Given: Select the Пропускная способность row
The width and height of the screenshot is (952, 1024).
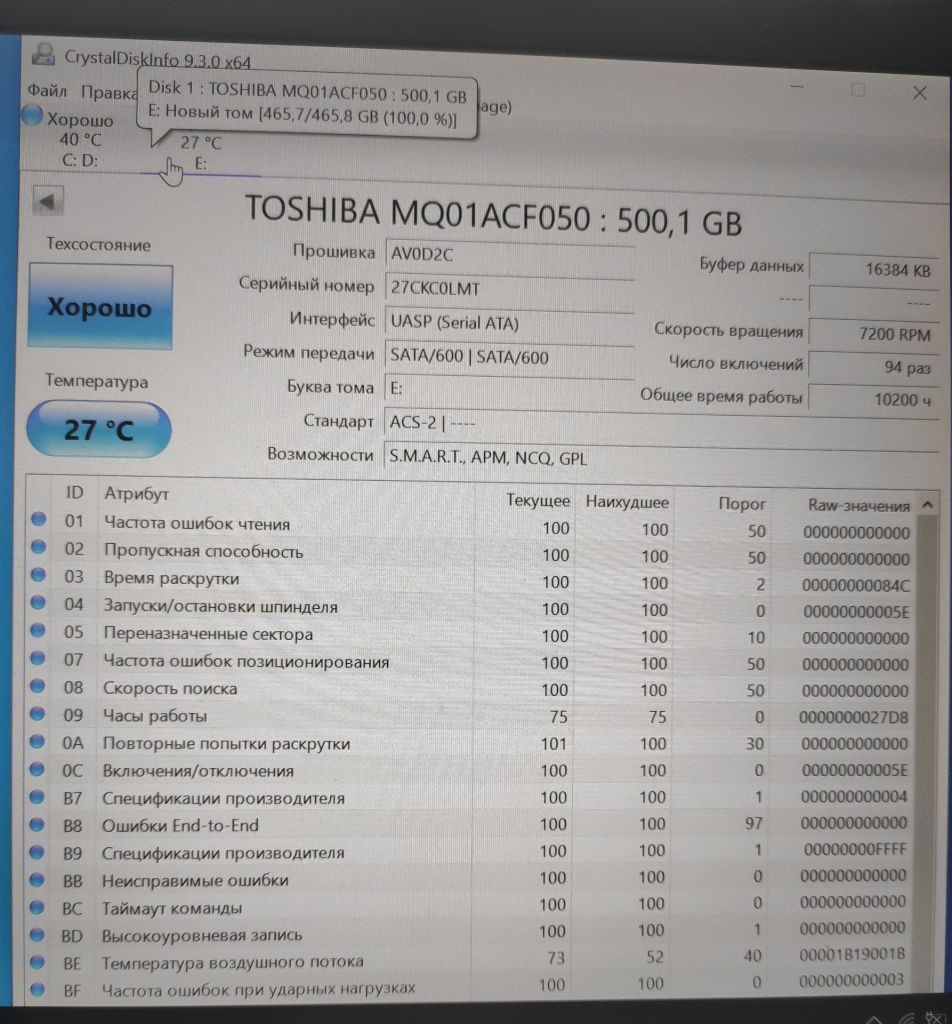Looking at the screenshot, I should [471, 554].
